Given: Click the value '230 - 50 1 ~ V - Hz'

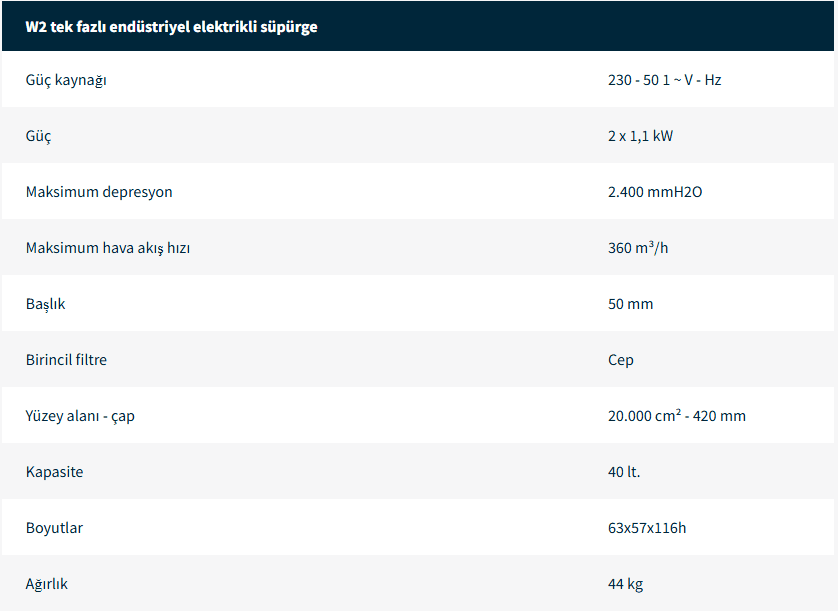Looking at the screenshot, I should pos(664,80).
